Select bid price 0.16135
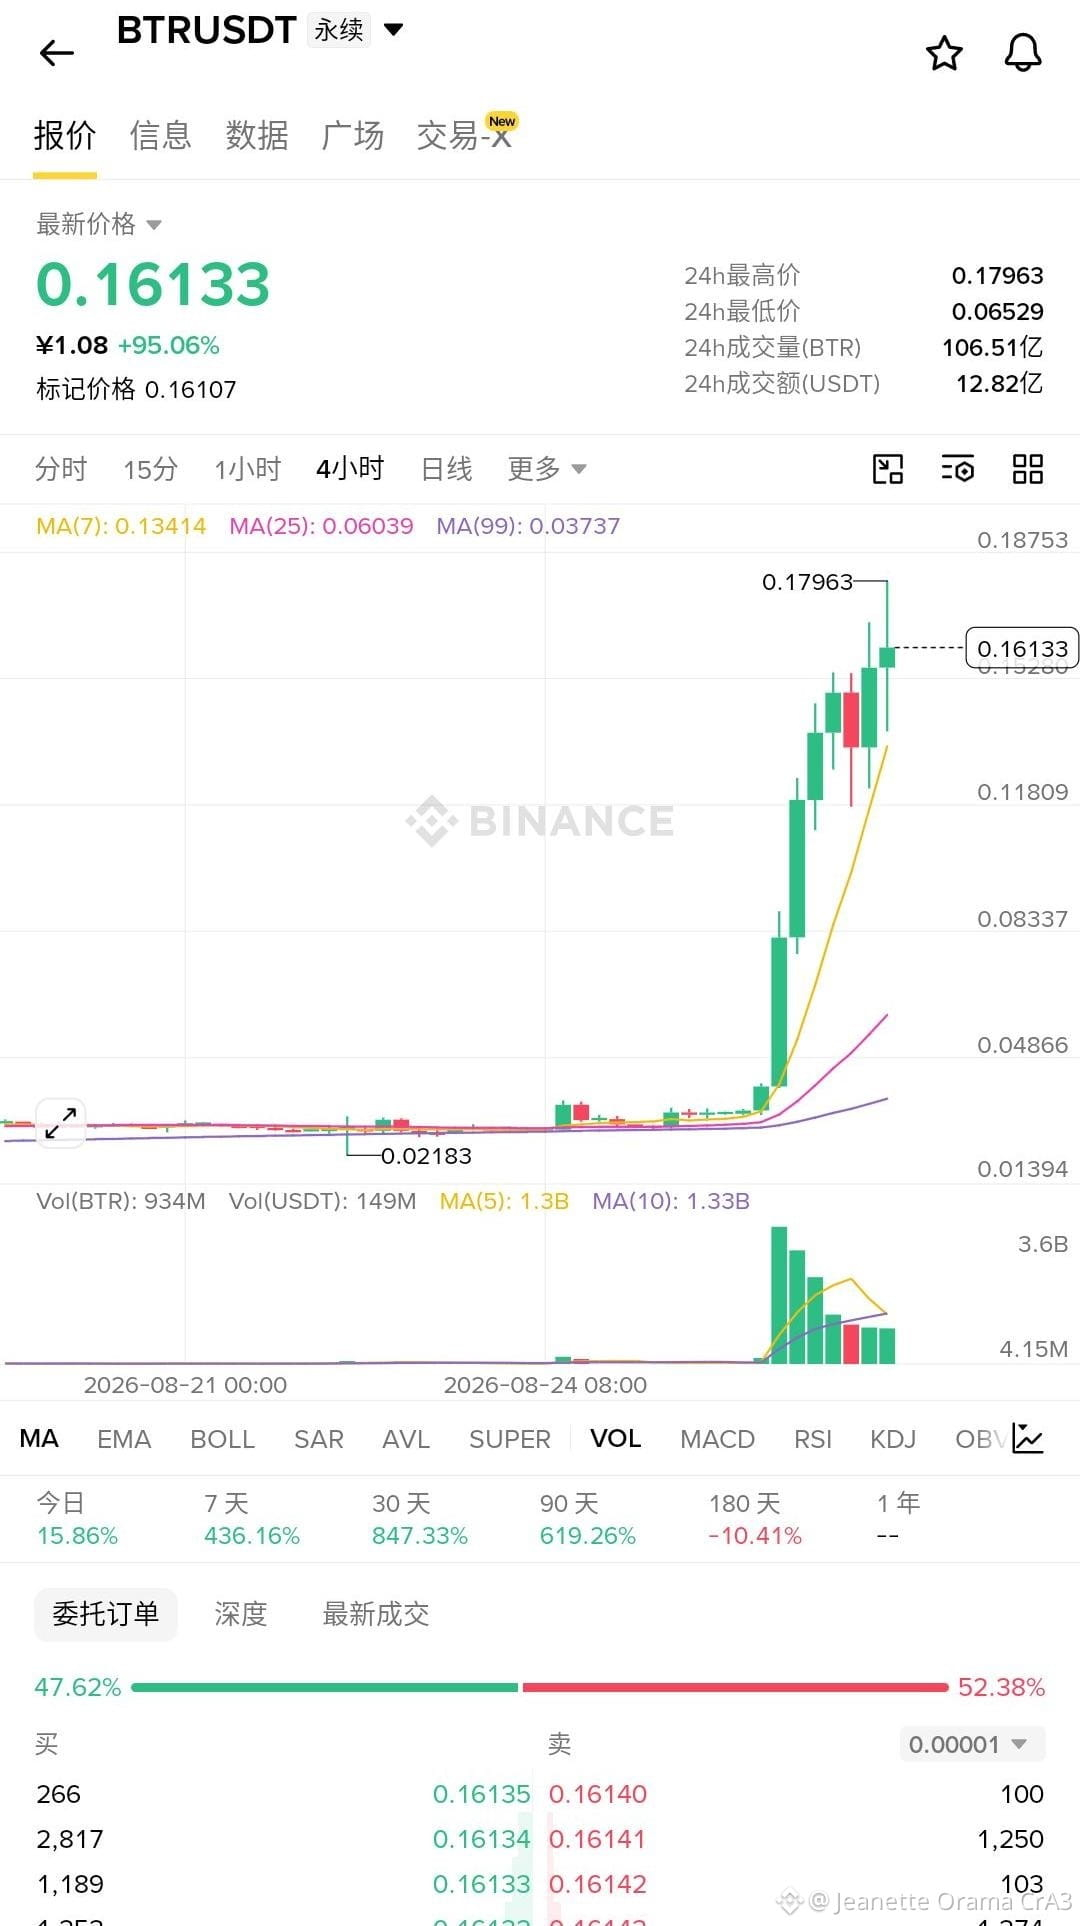The image size is (1080, 1926). (x=481, y=1794)
